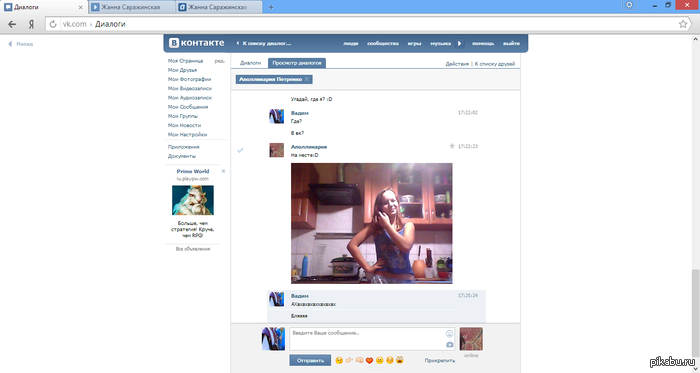The width and height of the screenshot is (700, 373).
Task: Switch to the second Жанна Саражинская browser tab
Action: click(x=219, y=7)
